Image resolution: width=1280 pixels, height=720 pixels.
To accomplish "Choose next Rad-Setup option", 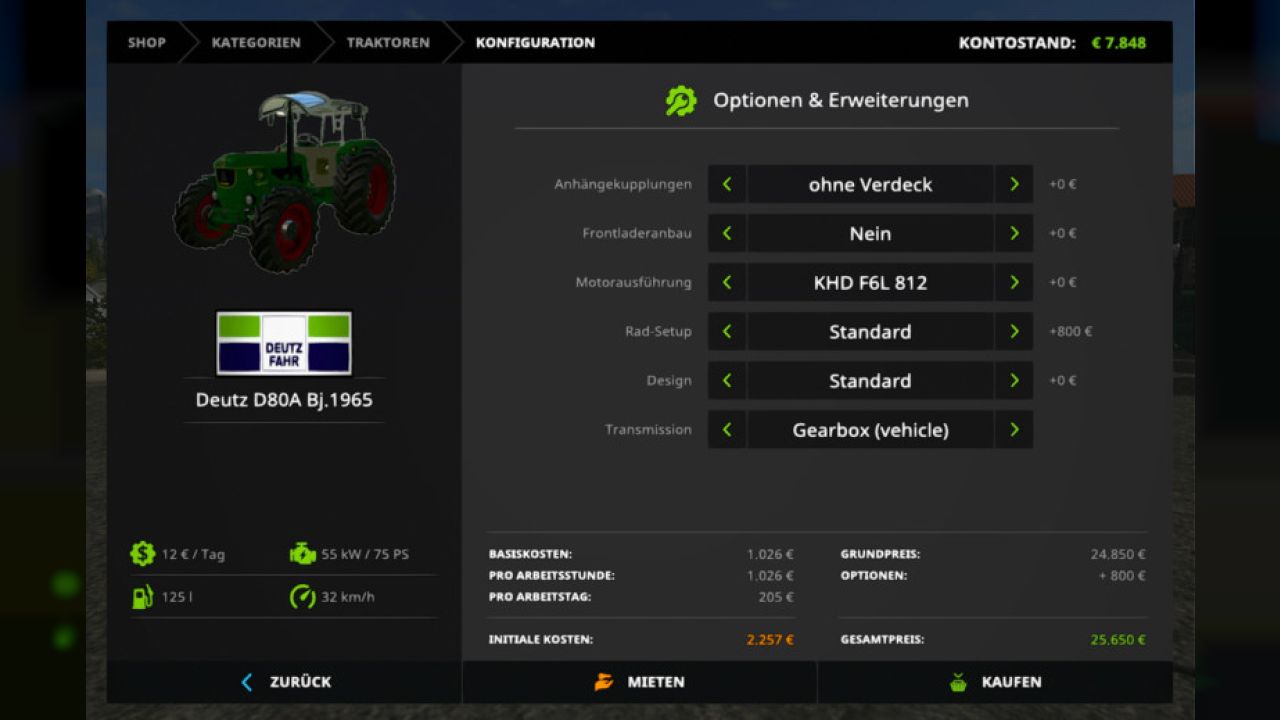I will coord(1014,331).
